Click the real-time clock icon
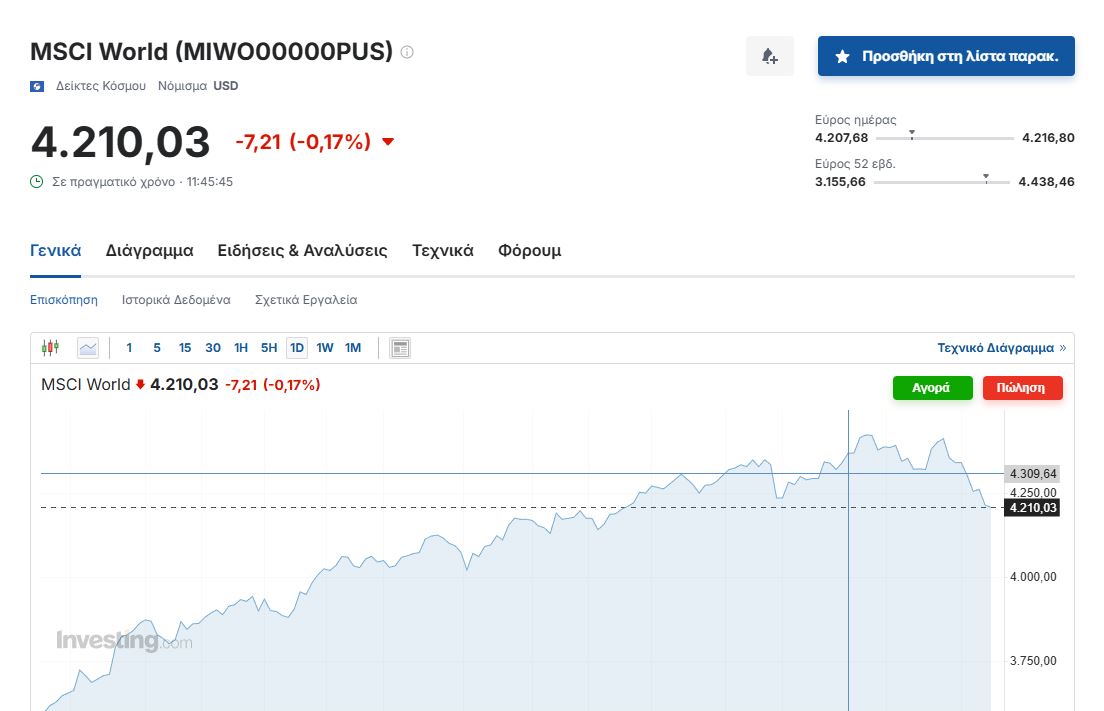Screen dimensions: 1104x711 click(37, 182)
